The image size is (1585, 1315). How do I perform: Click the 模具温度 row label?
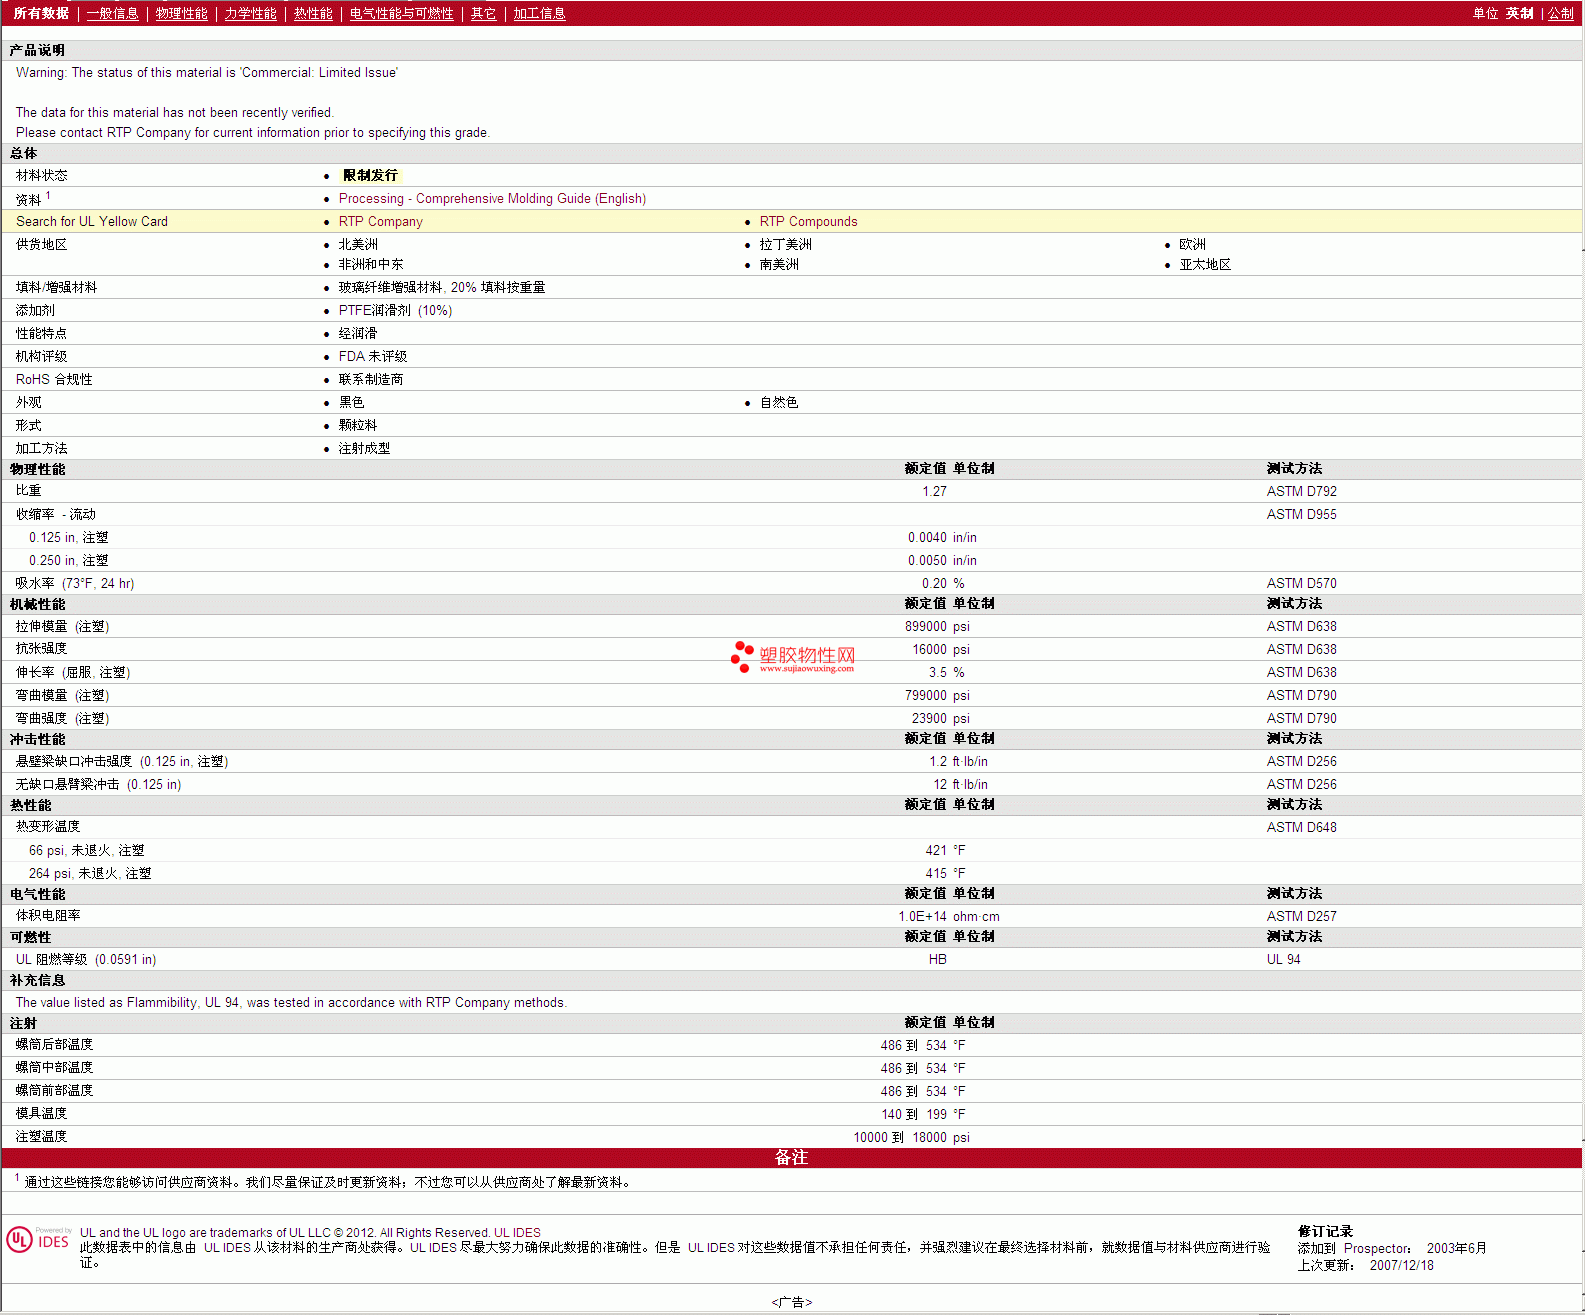click(x=41, y=1113)
